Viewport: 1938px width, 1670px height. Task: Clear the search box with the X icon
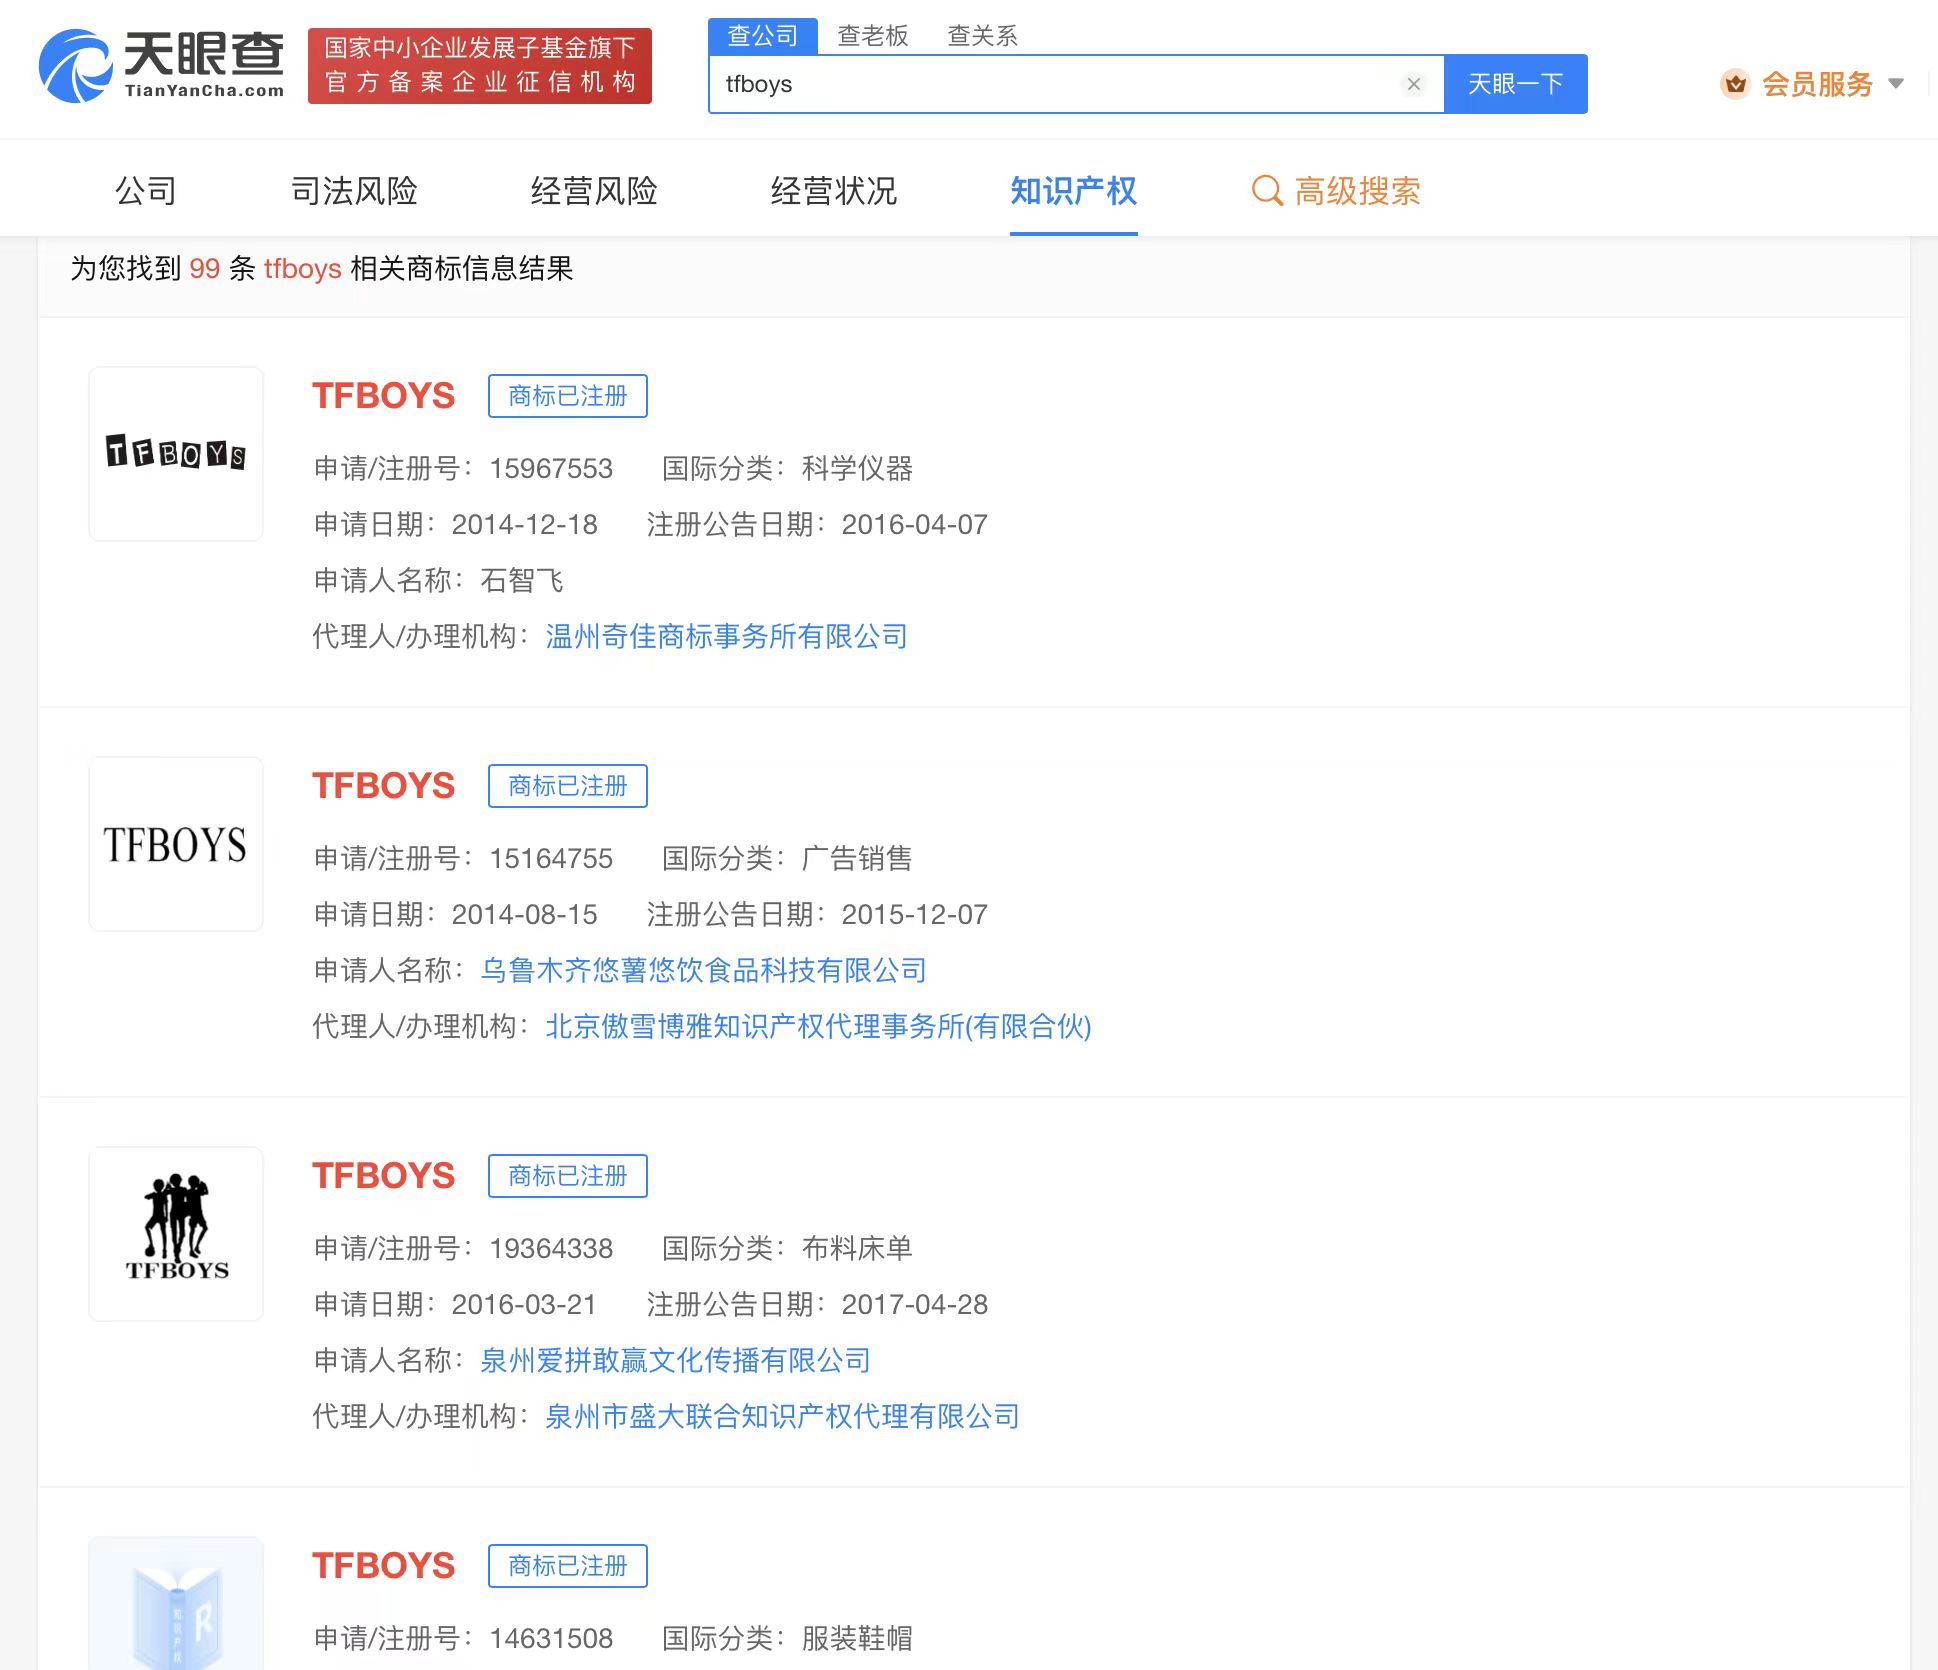1414,84
